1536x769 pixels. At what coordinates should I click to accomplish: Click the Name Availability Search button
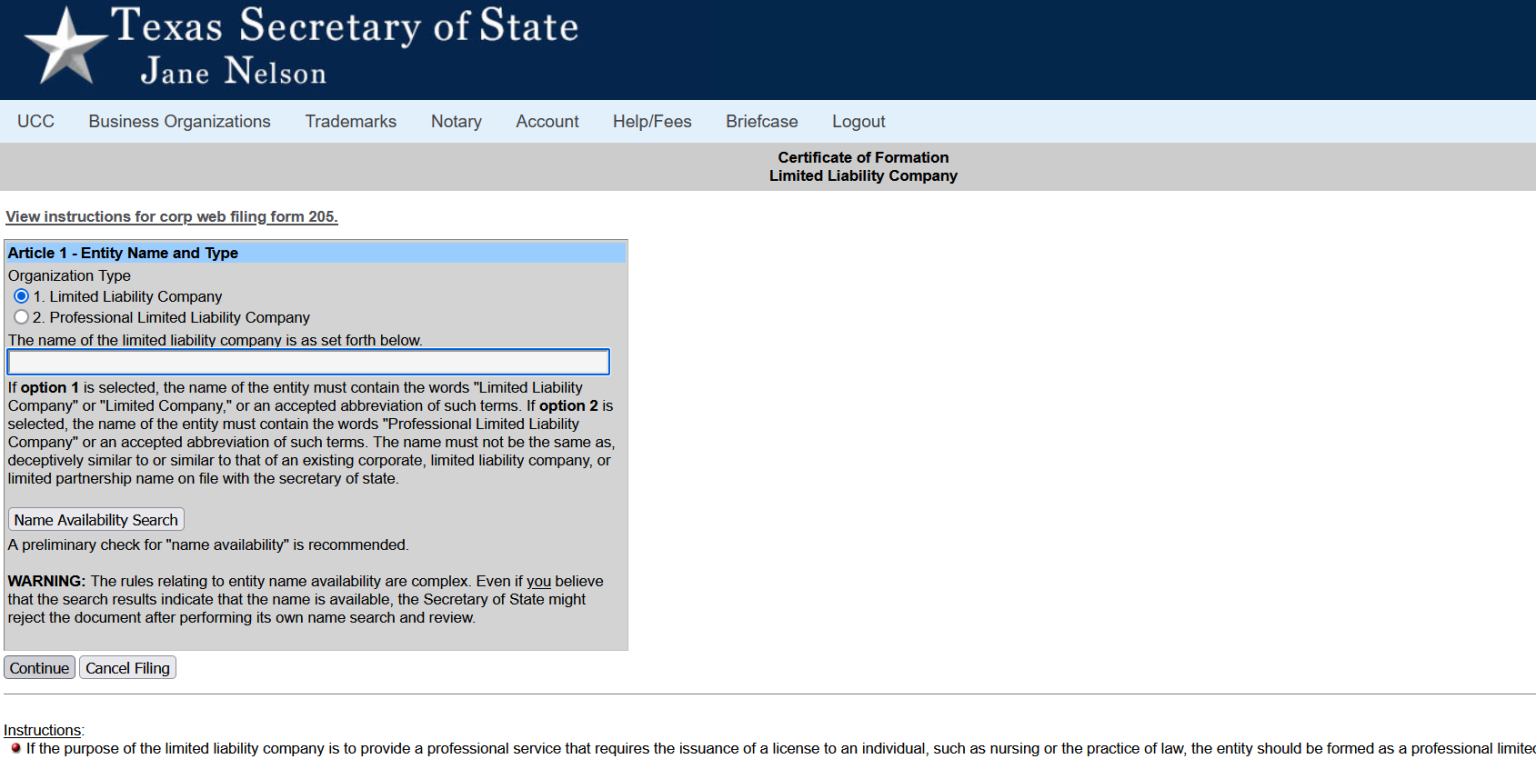(95, 519)
